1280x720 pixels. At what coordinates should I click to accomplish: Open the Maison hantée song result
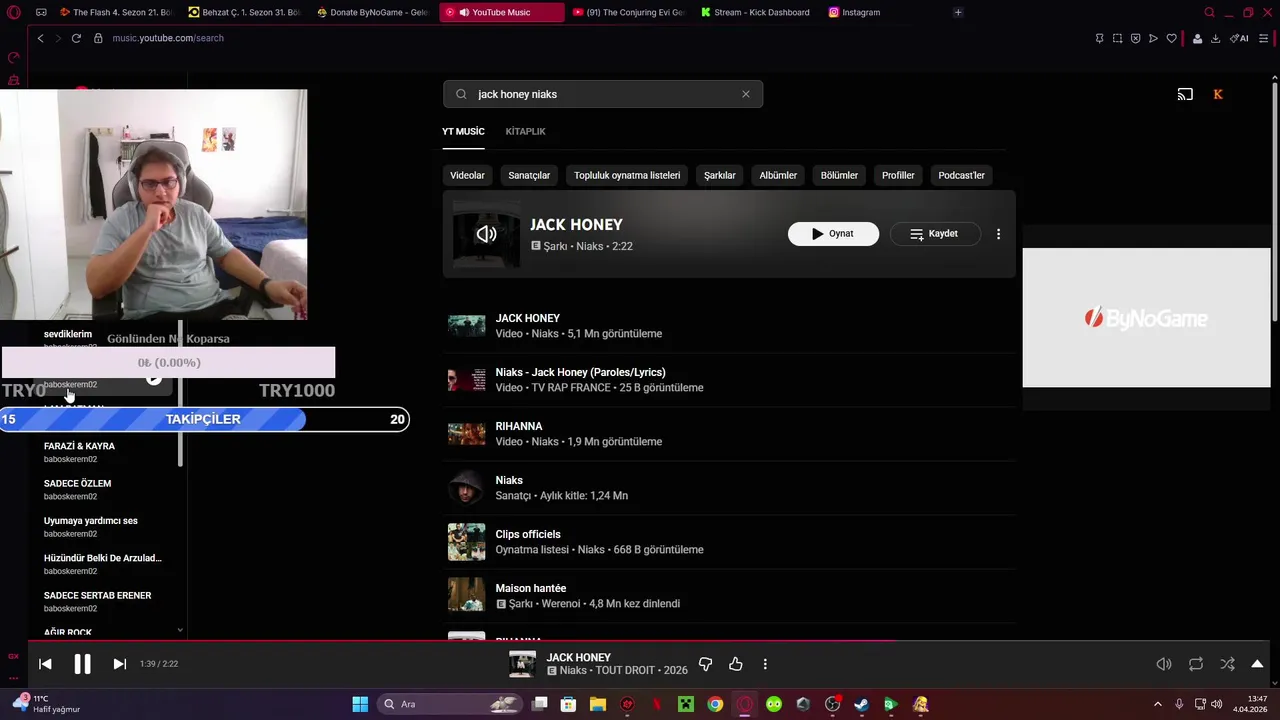[729, 596]
